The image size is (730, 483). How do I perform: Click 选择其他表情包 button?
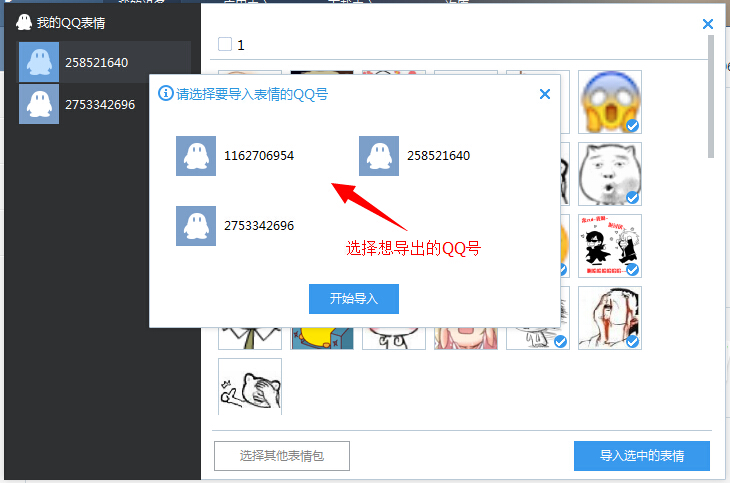pyautogui.click(x=282, y=456)
